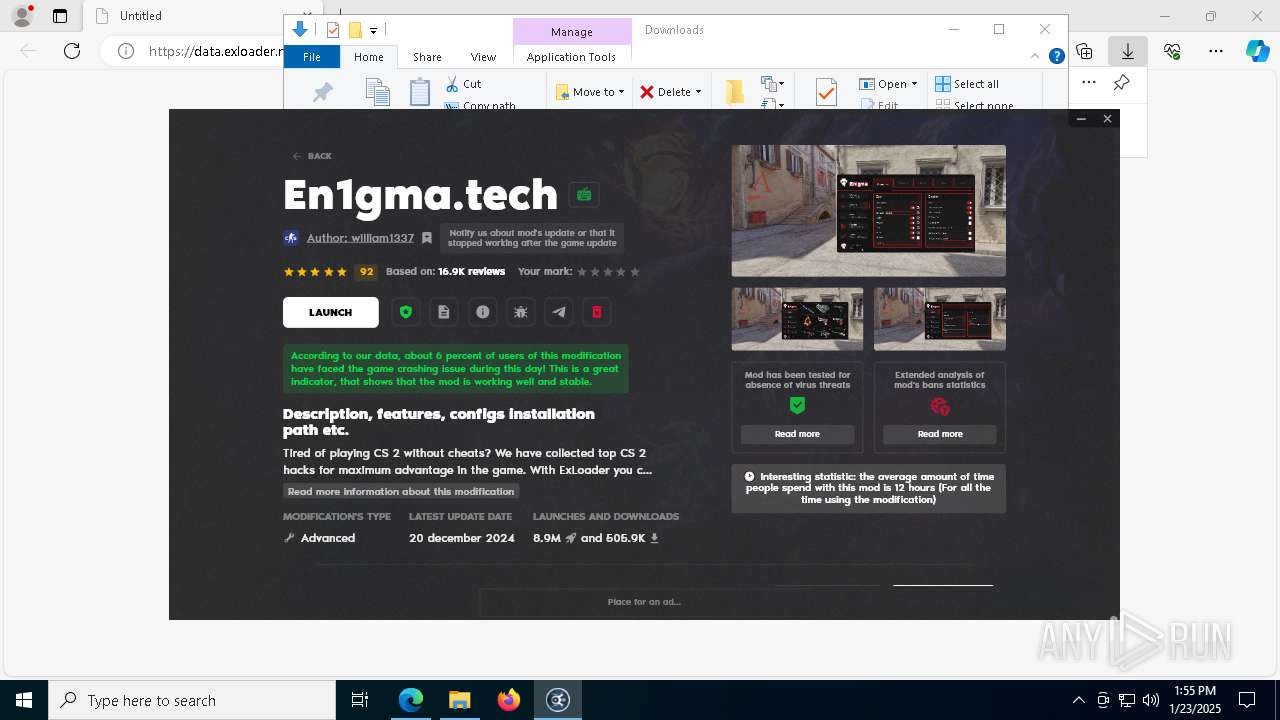This screenshot has height=720, width=1280.
Task: Read more information about this modification
Action: tap(401, 491)
